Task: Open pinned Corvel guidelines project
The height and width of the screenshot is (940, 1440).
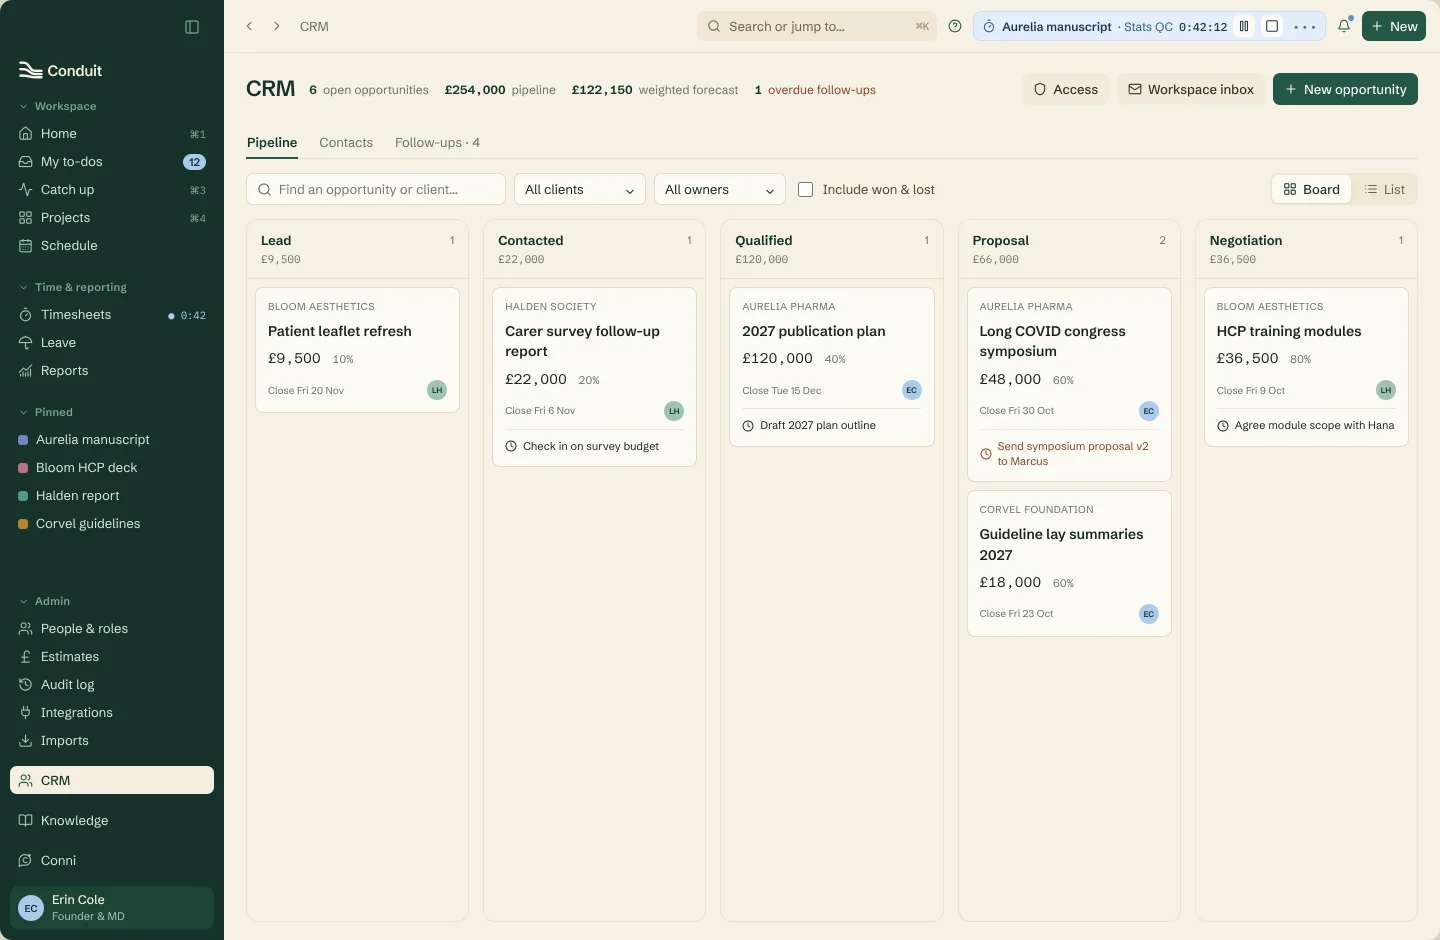Action: [x=112, y=524]
